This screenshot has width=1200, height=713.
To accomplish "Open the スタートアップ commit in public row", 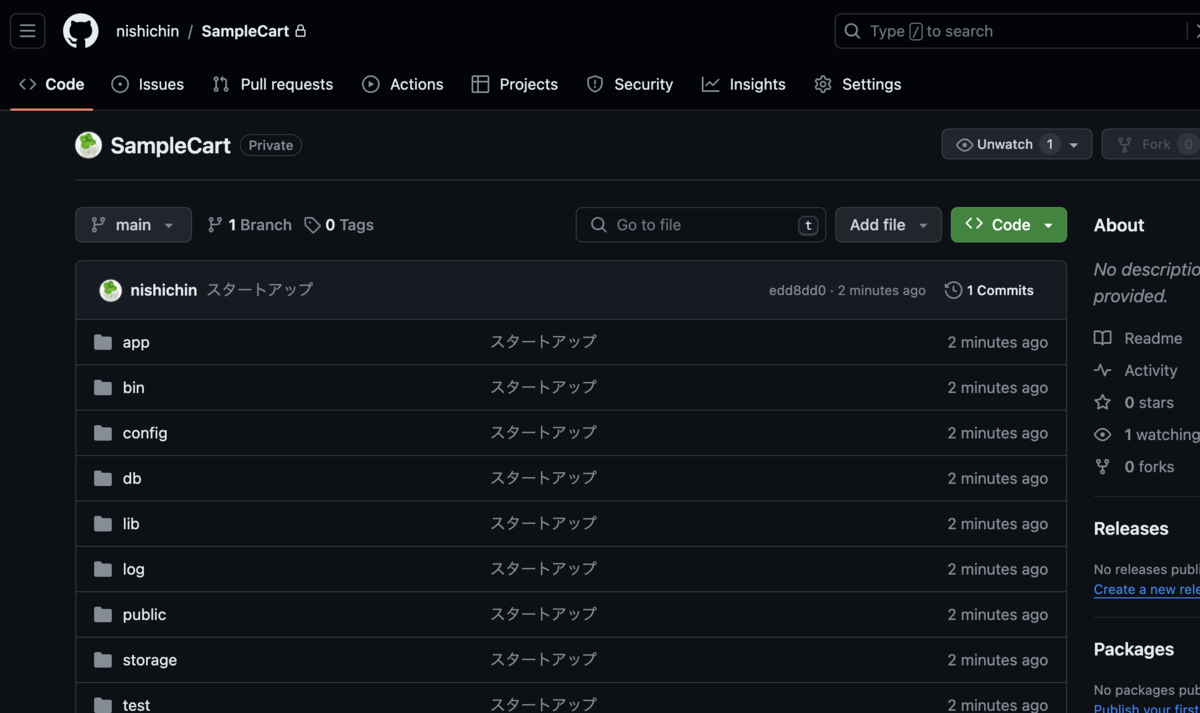I will [x=543, y=614].
